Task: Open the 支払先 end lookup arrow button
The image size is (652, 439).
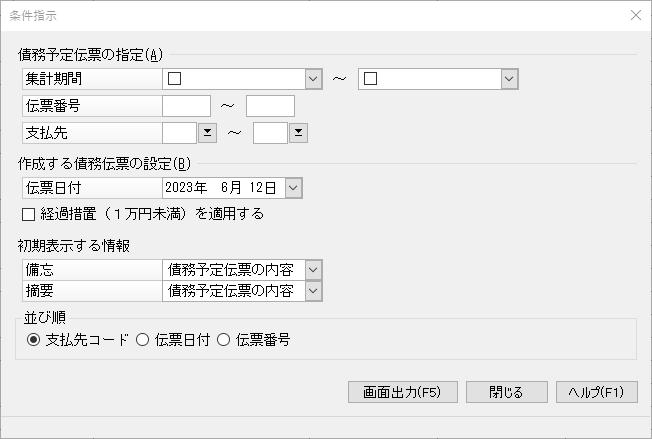Action: pos(298,133)
